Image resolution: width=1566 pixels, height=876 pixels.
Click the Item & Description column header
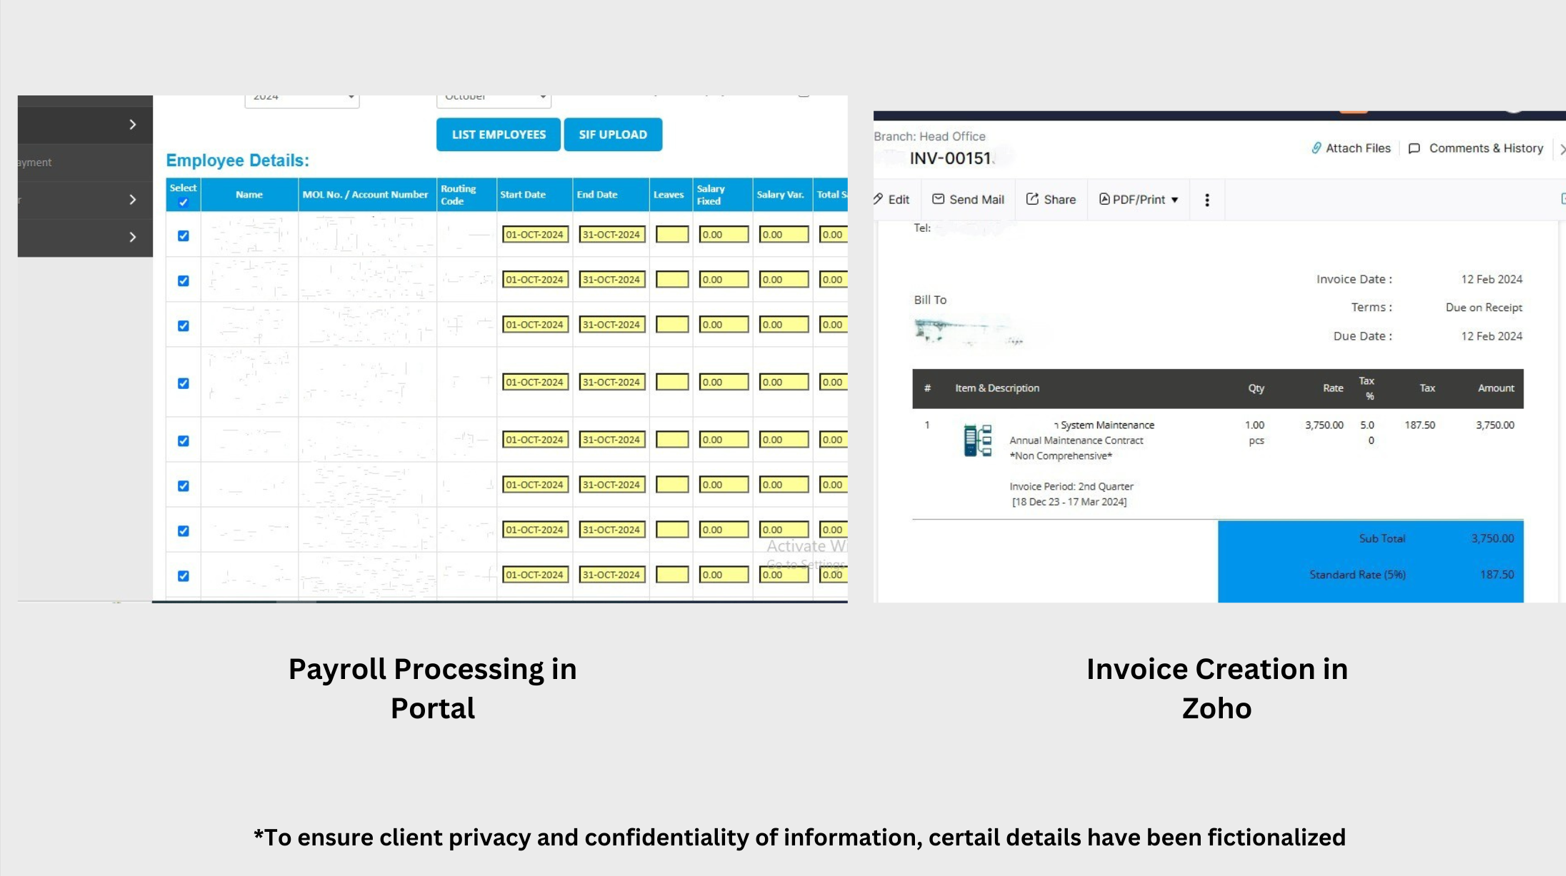click(x=997, y=388)
